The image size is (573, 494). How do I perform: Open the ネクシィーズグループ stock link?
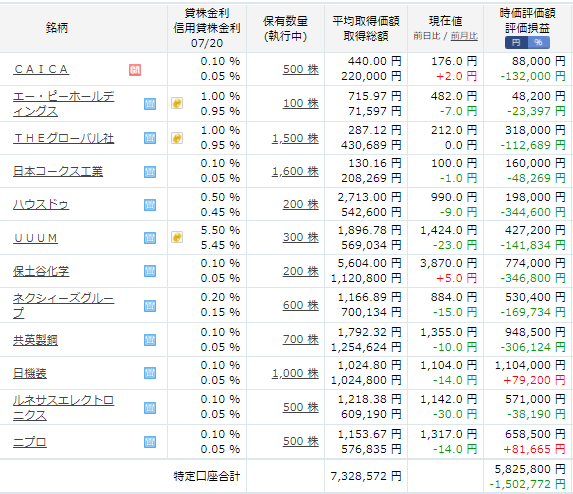63,305
